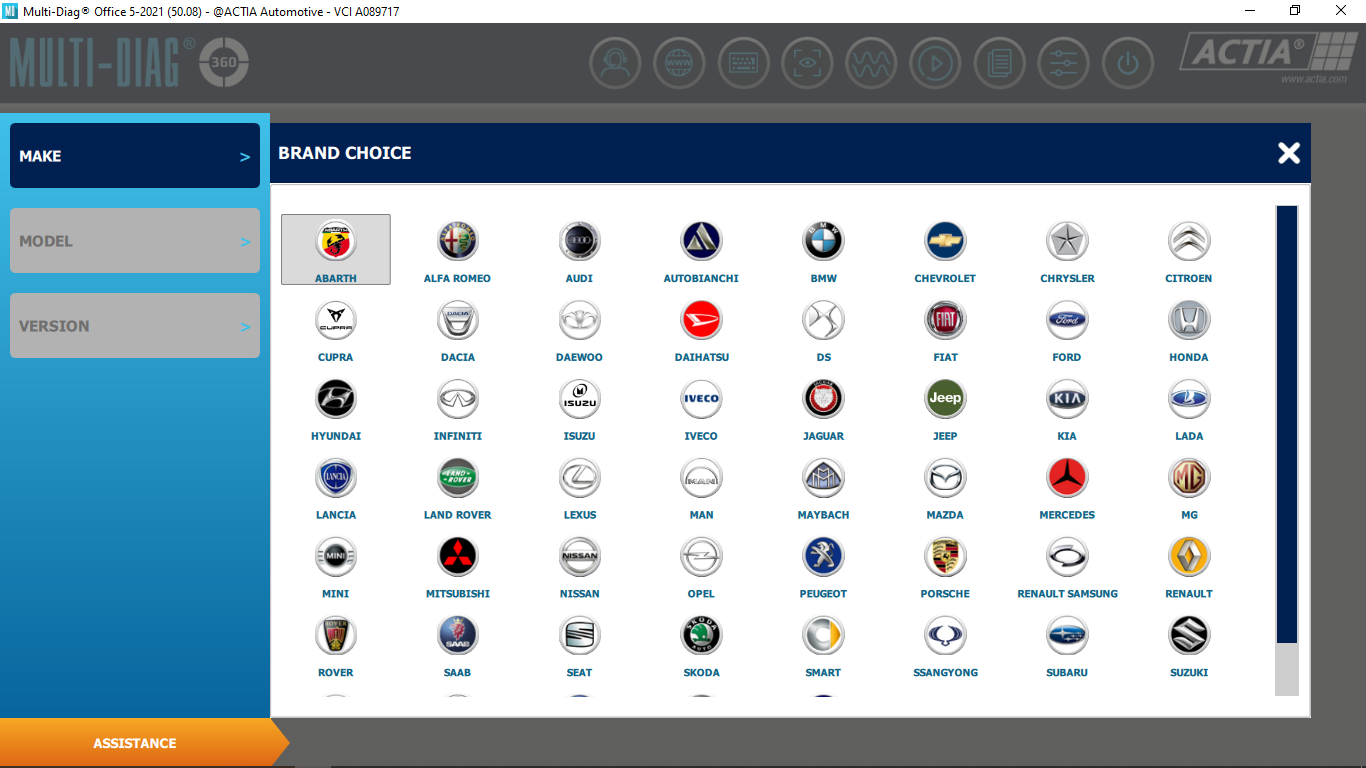Pick the Mercedes brand logo
Viewport: 1366px width, 768px height.
pos(1067,478)
